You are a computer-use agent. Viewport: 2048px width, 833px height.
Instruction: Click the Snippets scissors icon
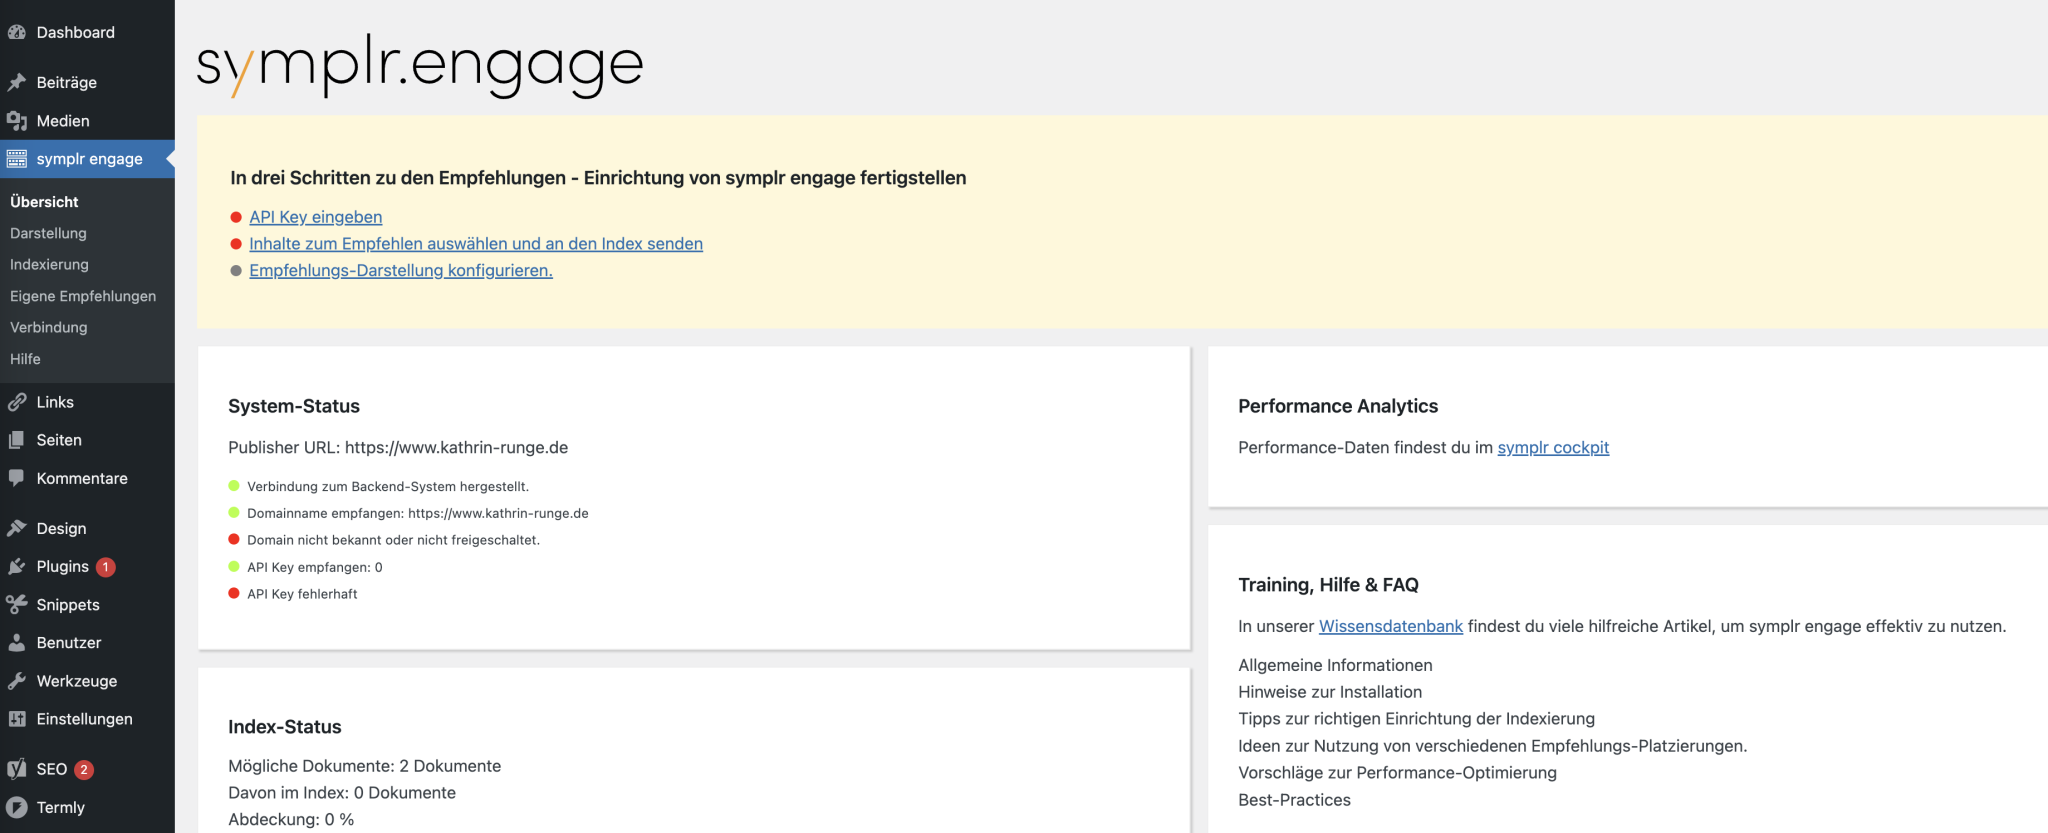16,605
